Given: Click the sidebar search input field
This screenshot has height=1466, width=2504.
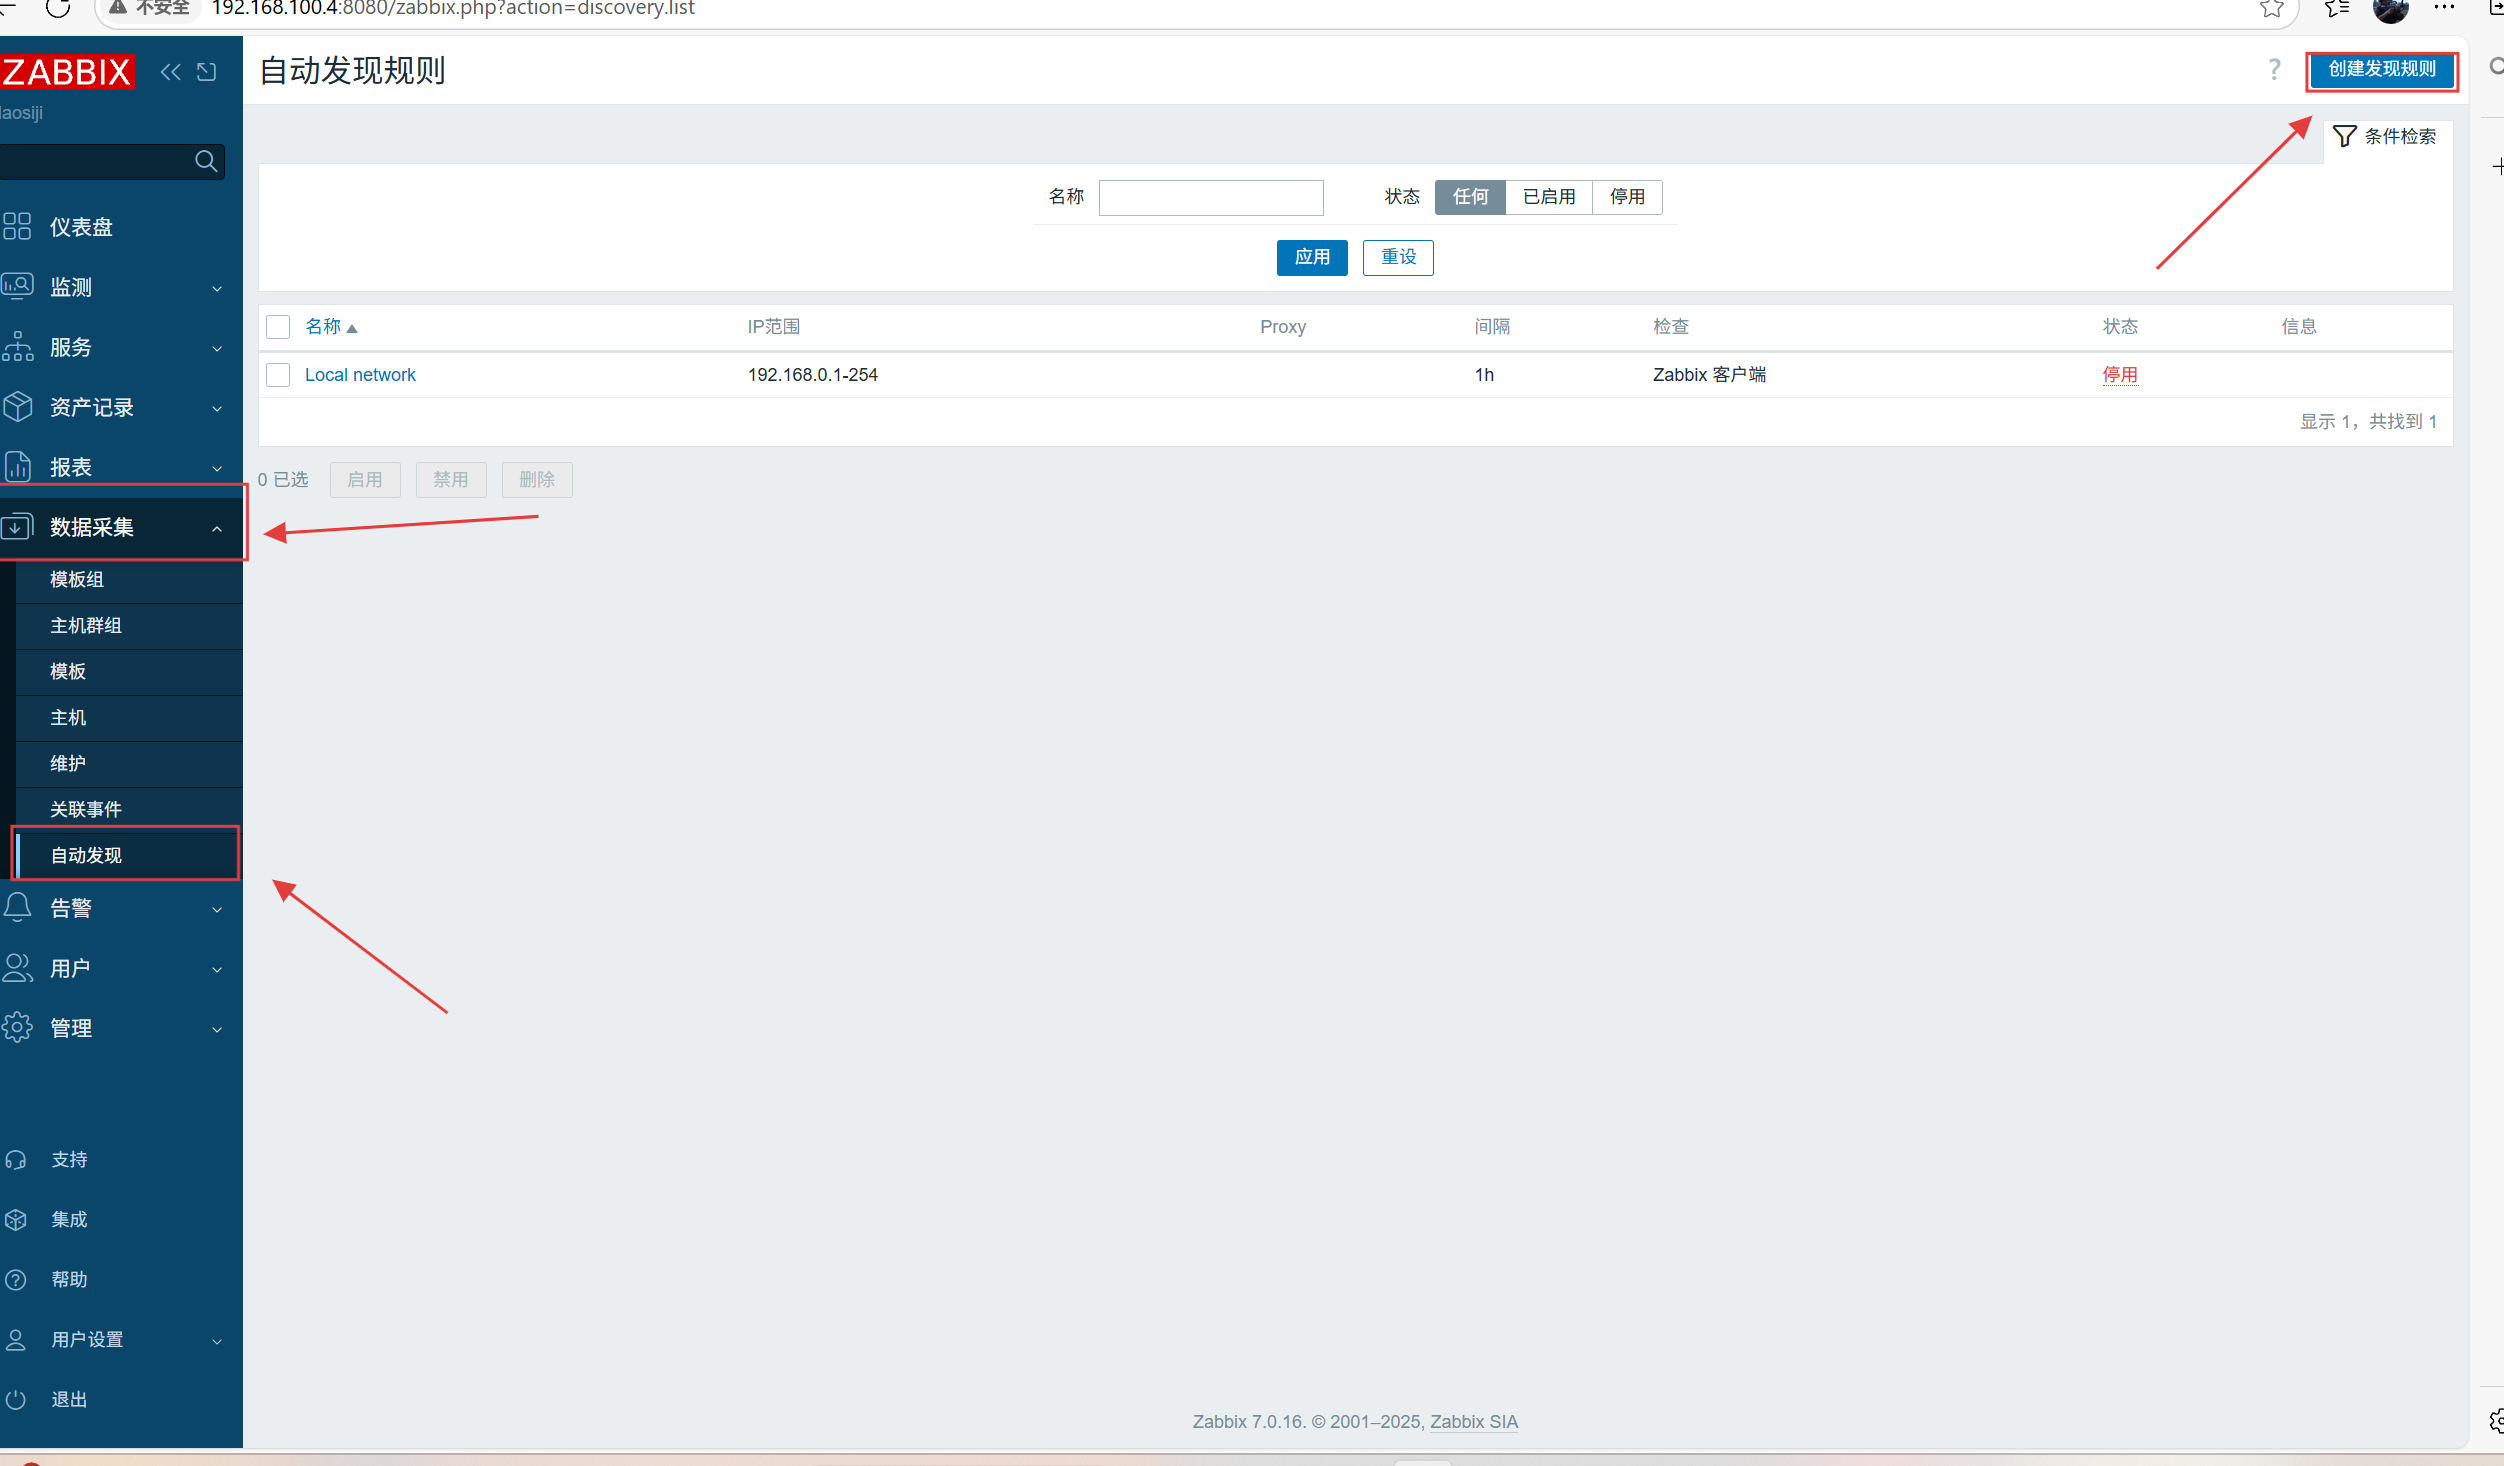Looking at the screenshot, I should tap(96, 161).
